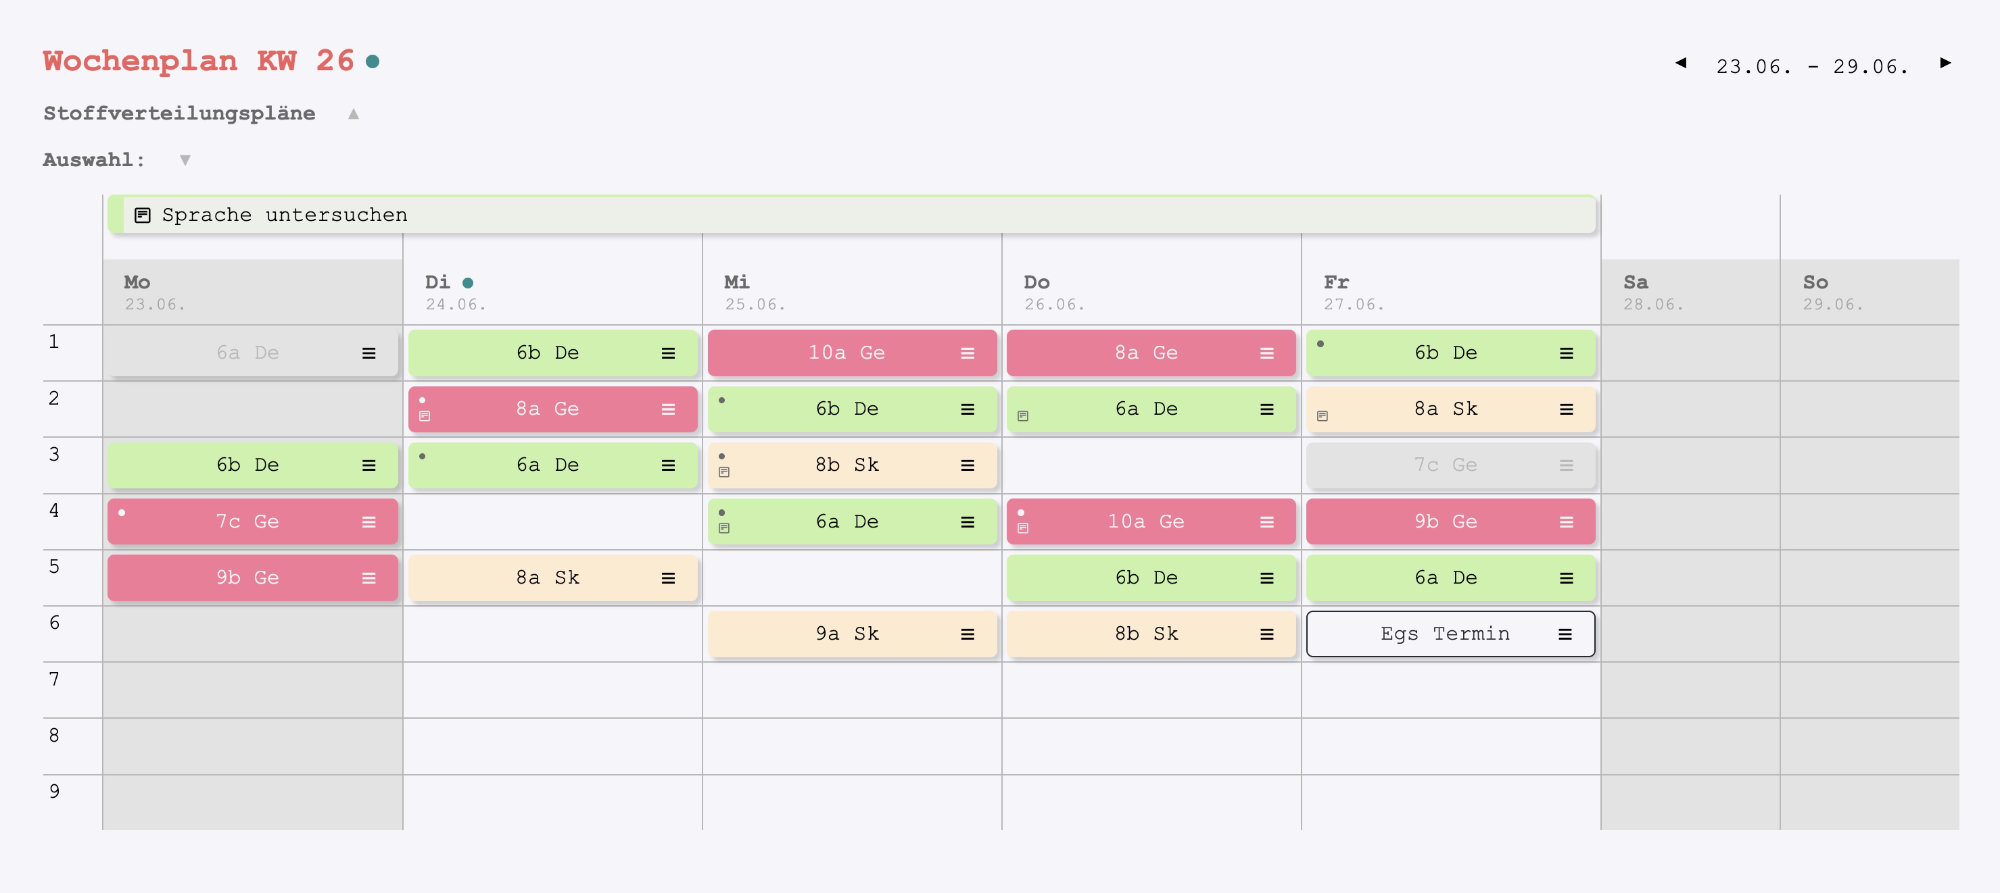The height and width of the screenshot is (893, 2000).
Task: Open menu icon of Tuesday 8a Ge lesson
Action: 668,409
